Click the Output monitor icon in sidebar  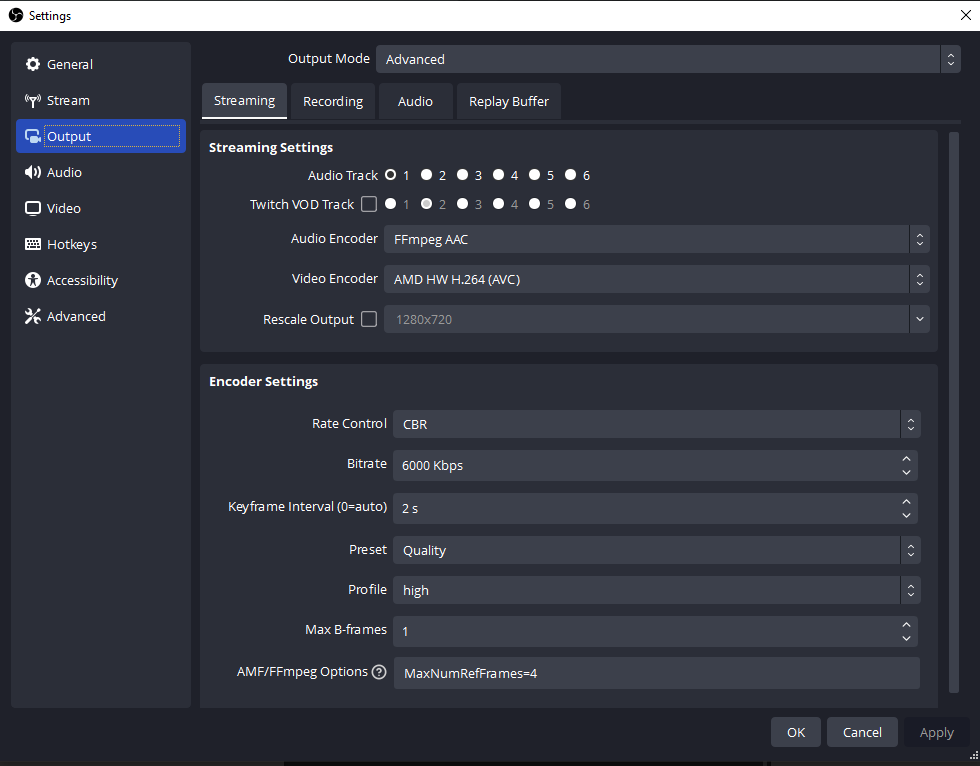tap(32, 136)
